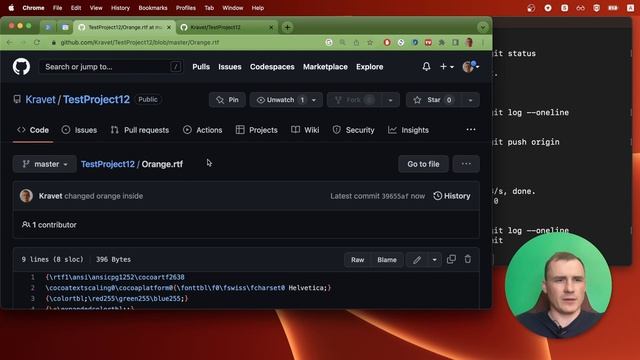
Task: Go to Issues in GitHub header
Action: click(229, 67)
